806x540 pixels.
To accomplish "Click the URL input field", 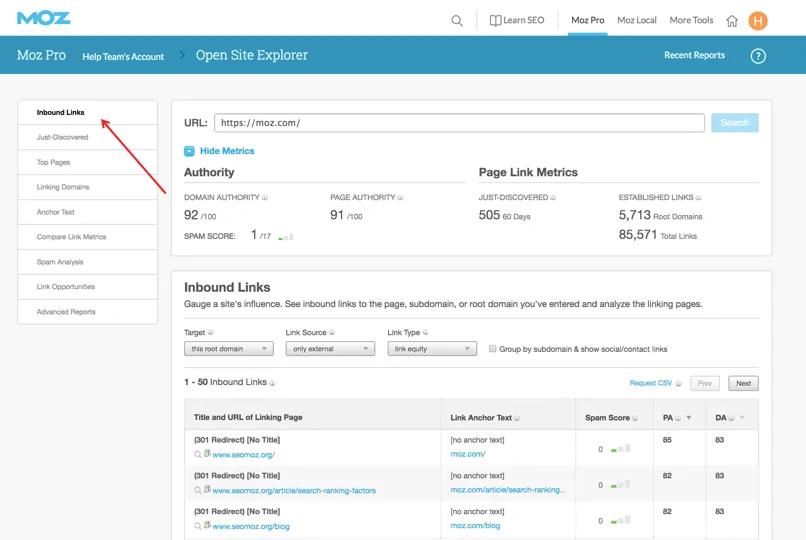I will click(x=459, y=123).
